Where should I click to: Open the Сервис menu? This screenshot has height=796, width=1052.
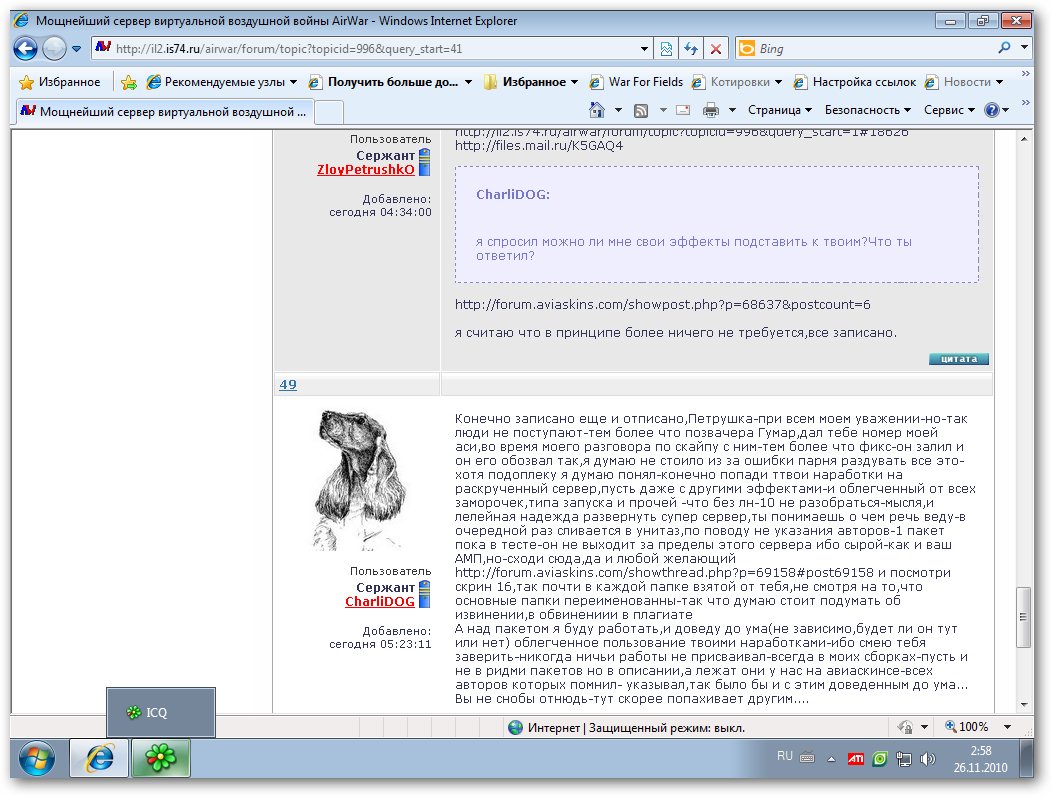pyautogui.click(x=949, y=110)
